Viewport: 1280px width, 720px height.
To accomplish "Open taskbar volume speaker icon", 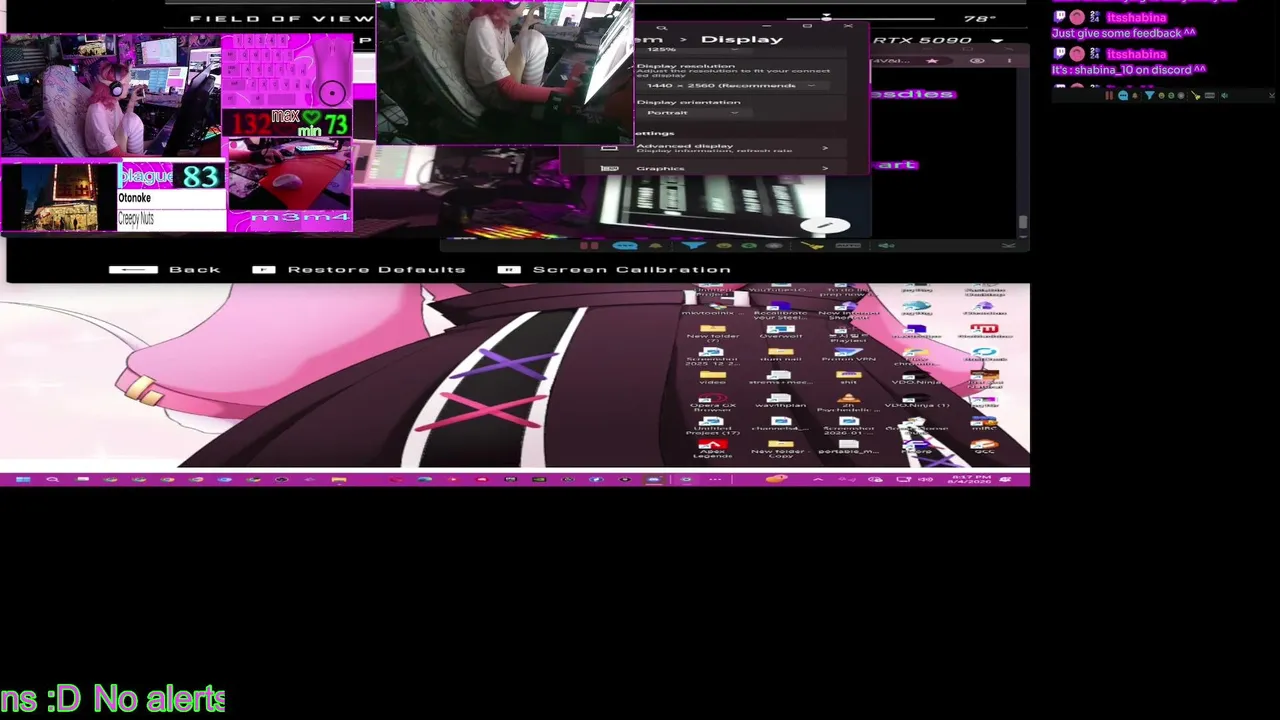I will pyautogui.click(x=926, y=480).
